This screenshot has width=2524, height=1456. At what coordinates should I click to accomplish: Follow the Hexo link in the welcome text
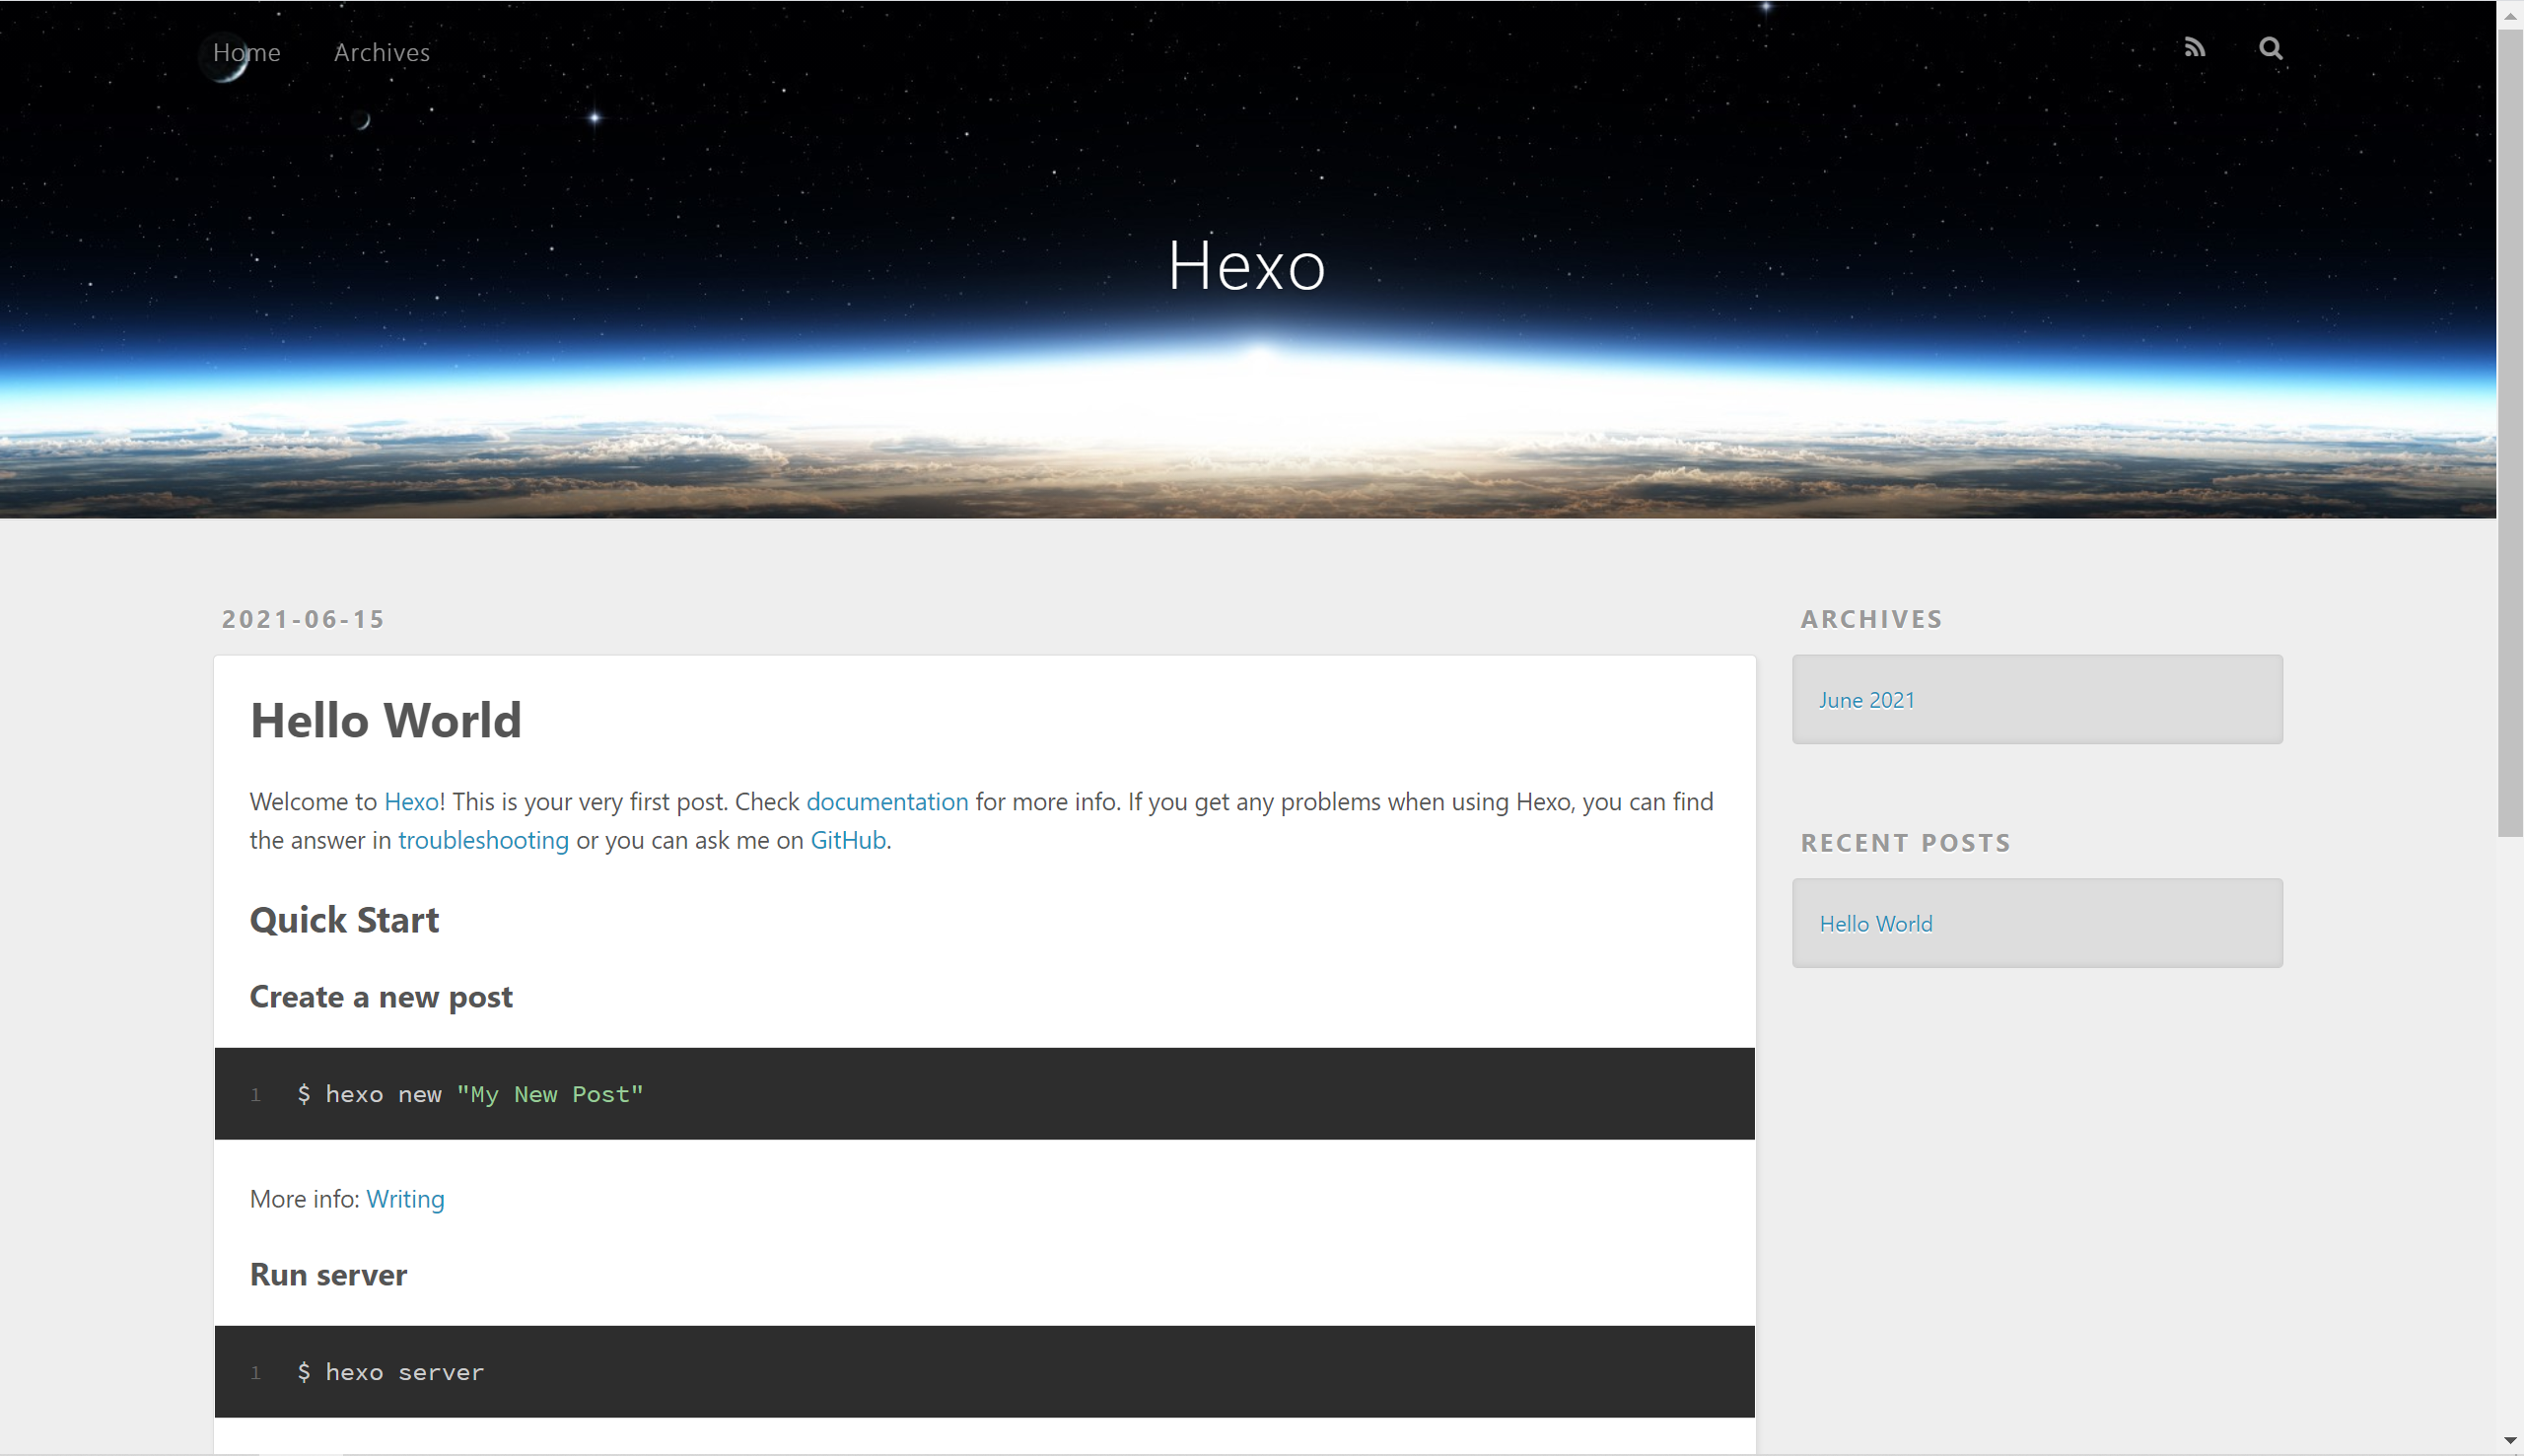pyautogui.click(x=411, y=801)
